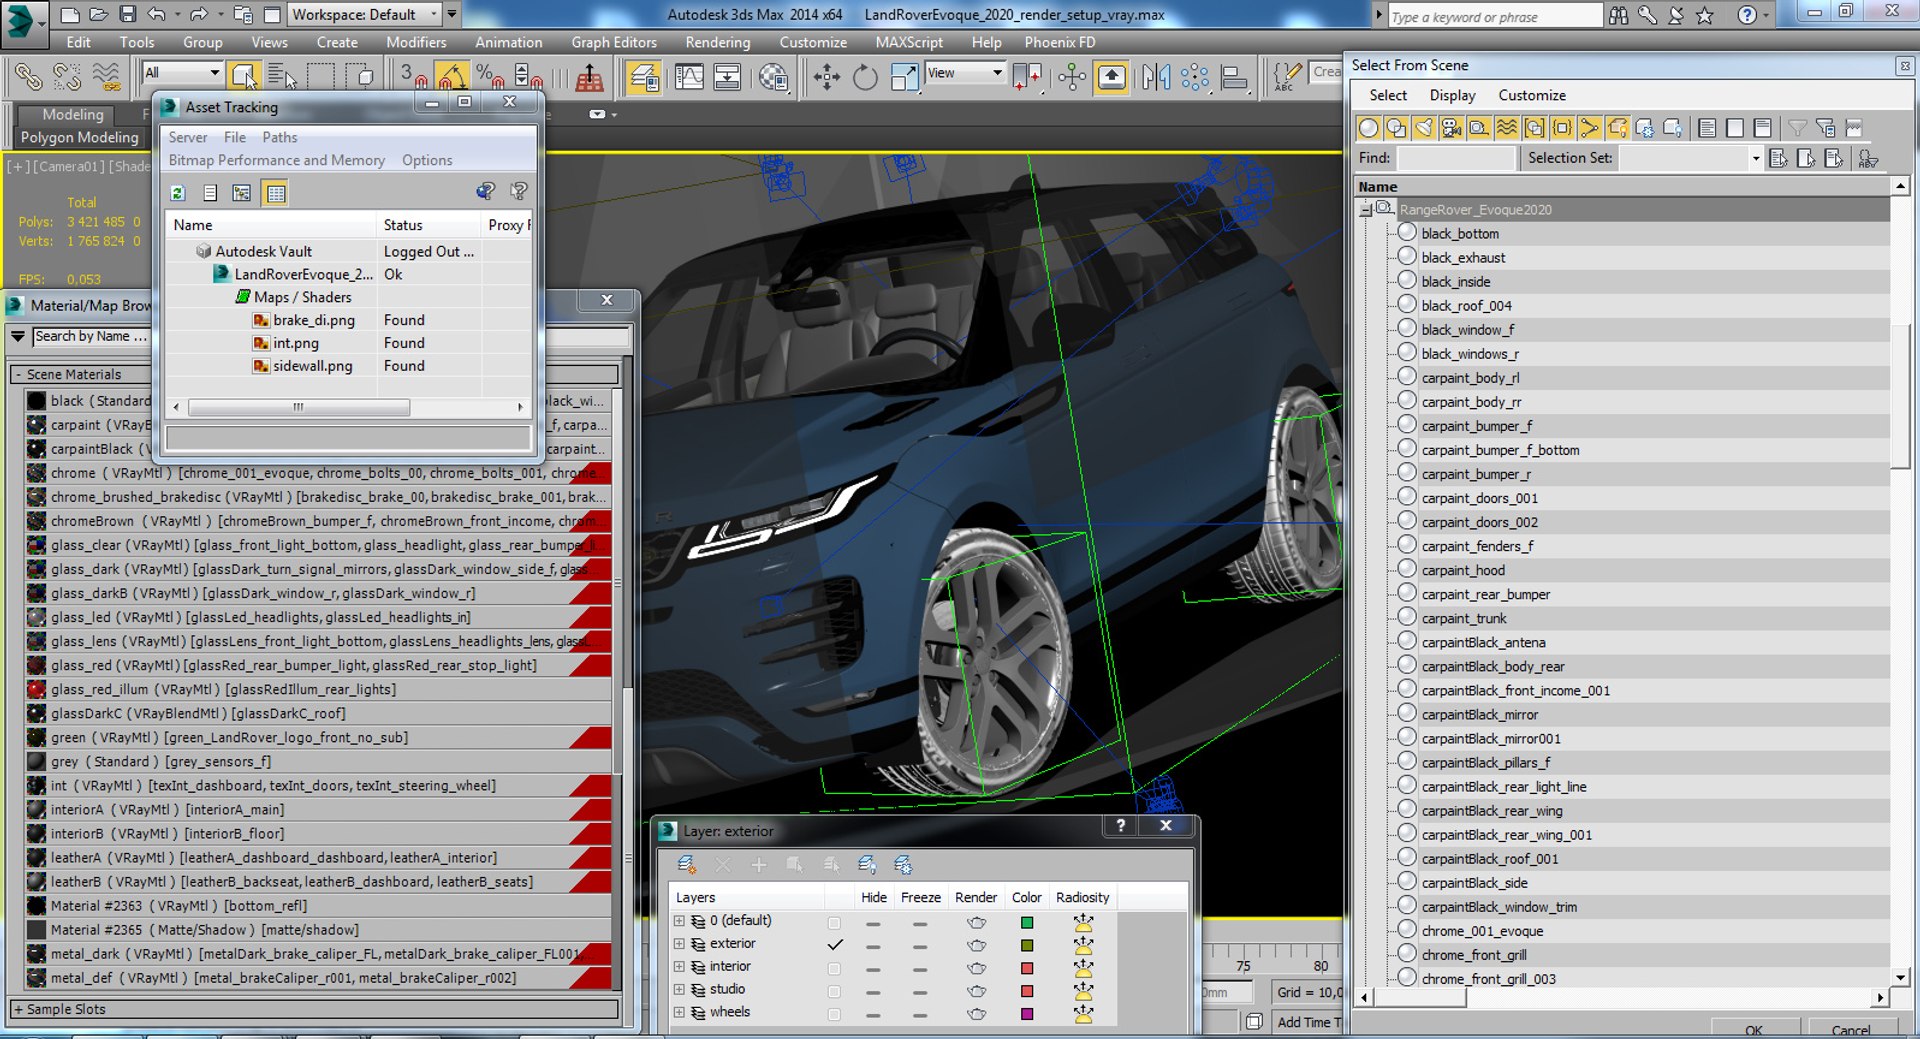
Task: Open Curve Editor from main toolbar
Action: tap(689, 77)
